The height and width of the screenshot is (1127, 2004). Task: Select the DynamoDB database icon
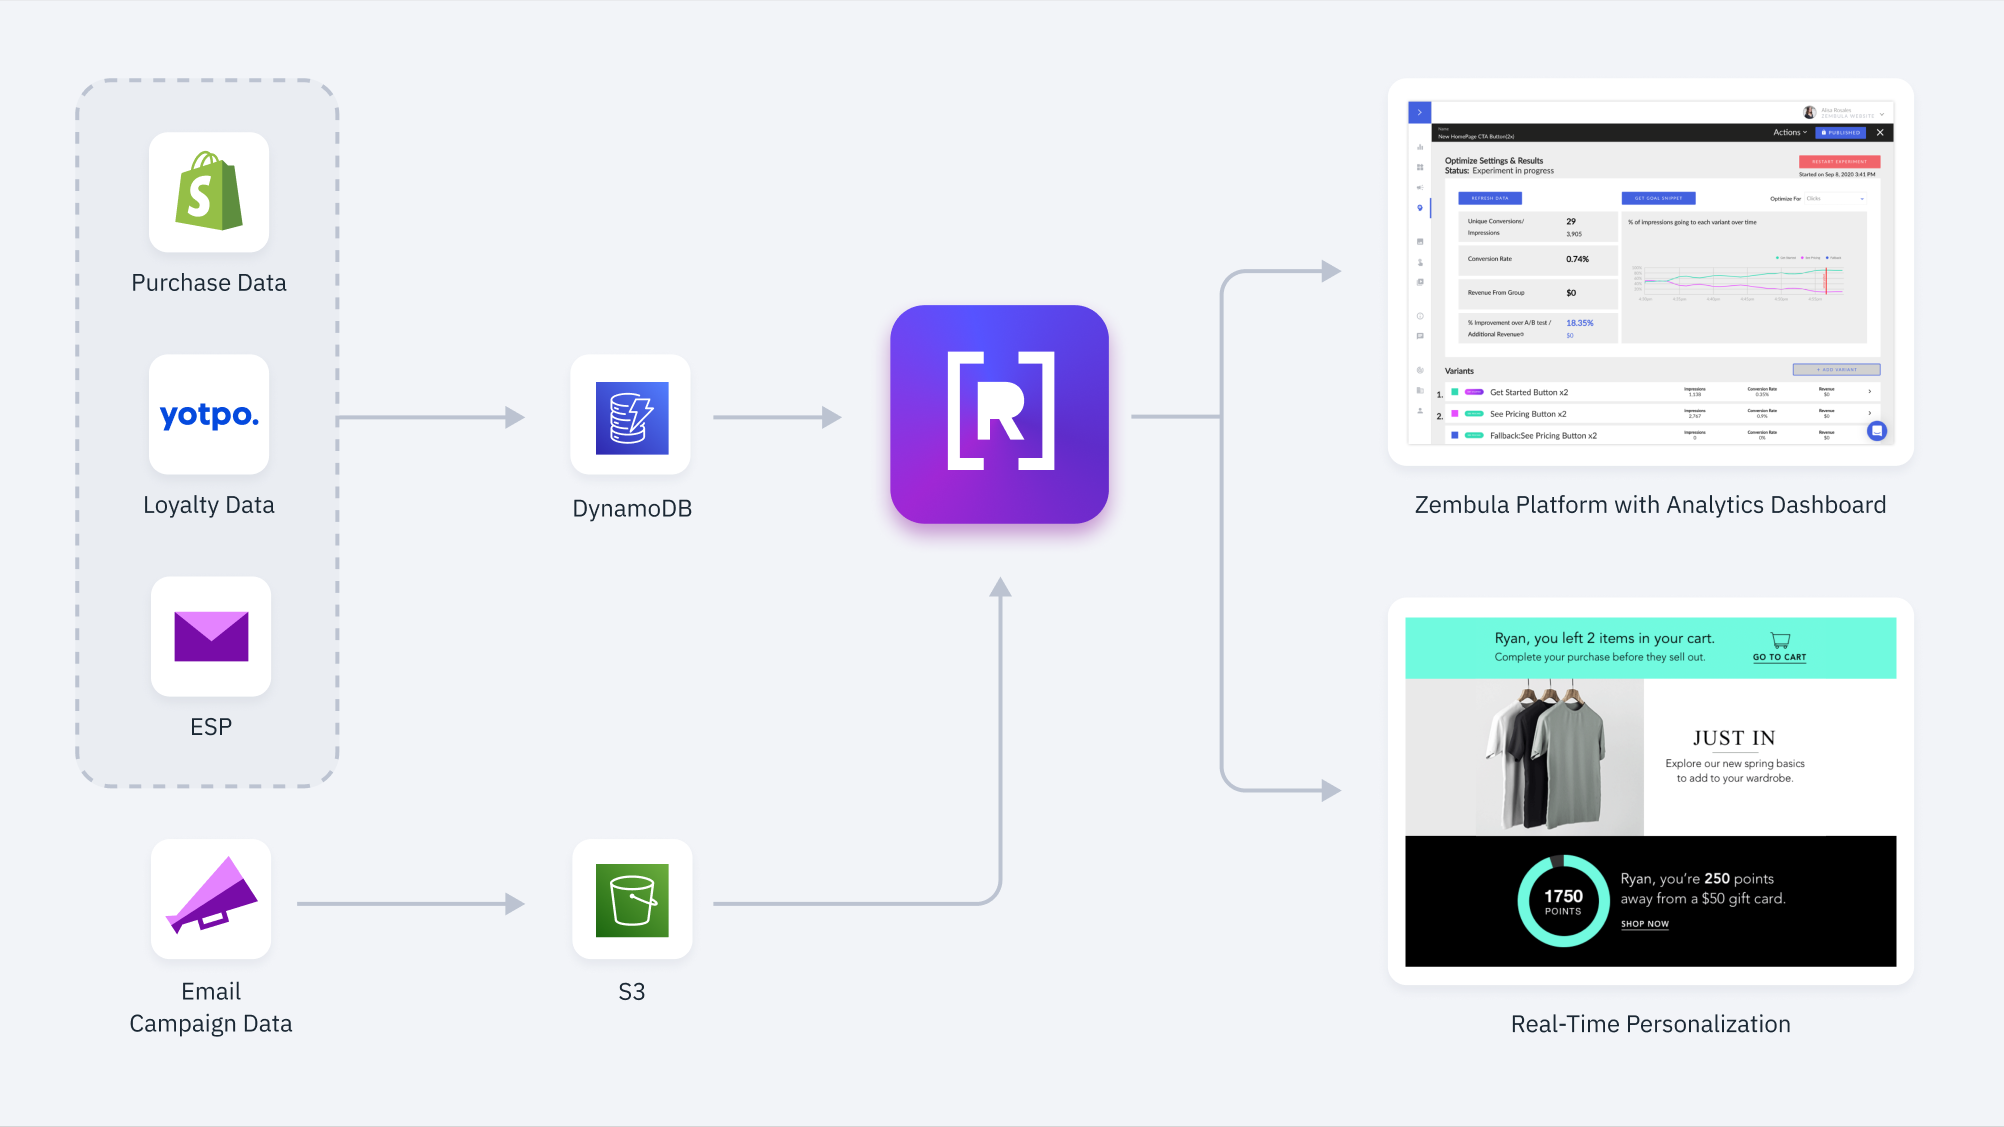pos(631,417)
